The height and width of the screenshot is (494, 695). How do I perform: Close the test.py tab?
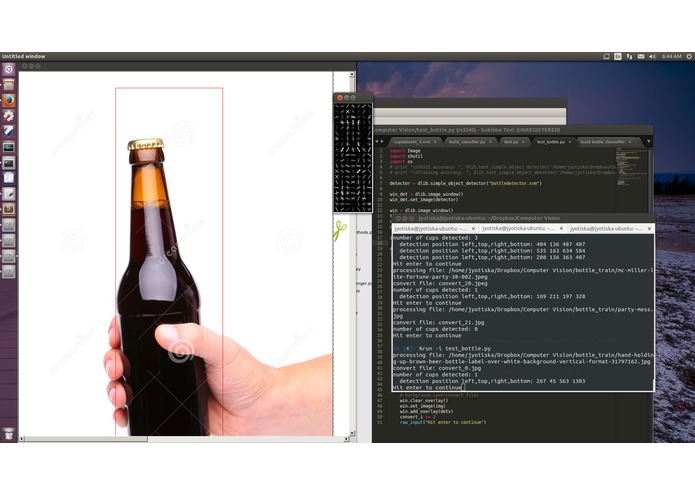pos(523,142)
